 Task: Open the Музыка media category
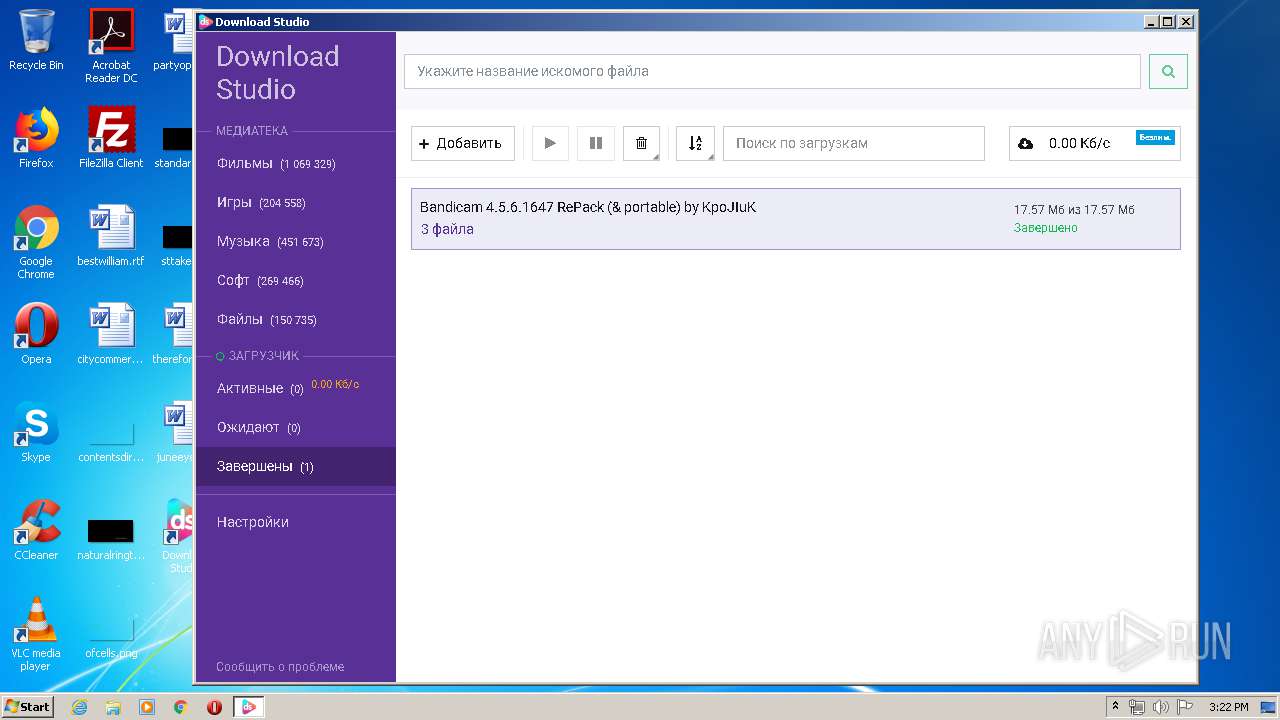(x=296, y=241)
